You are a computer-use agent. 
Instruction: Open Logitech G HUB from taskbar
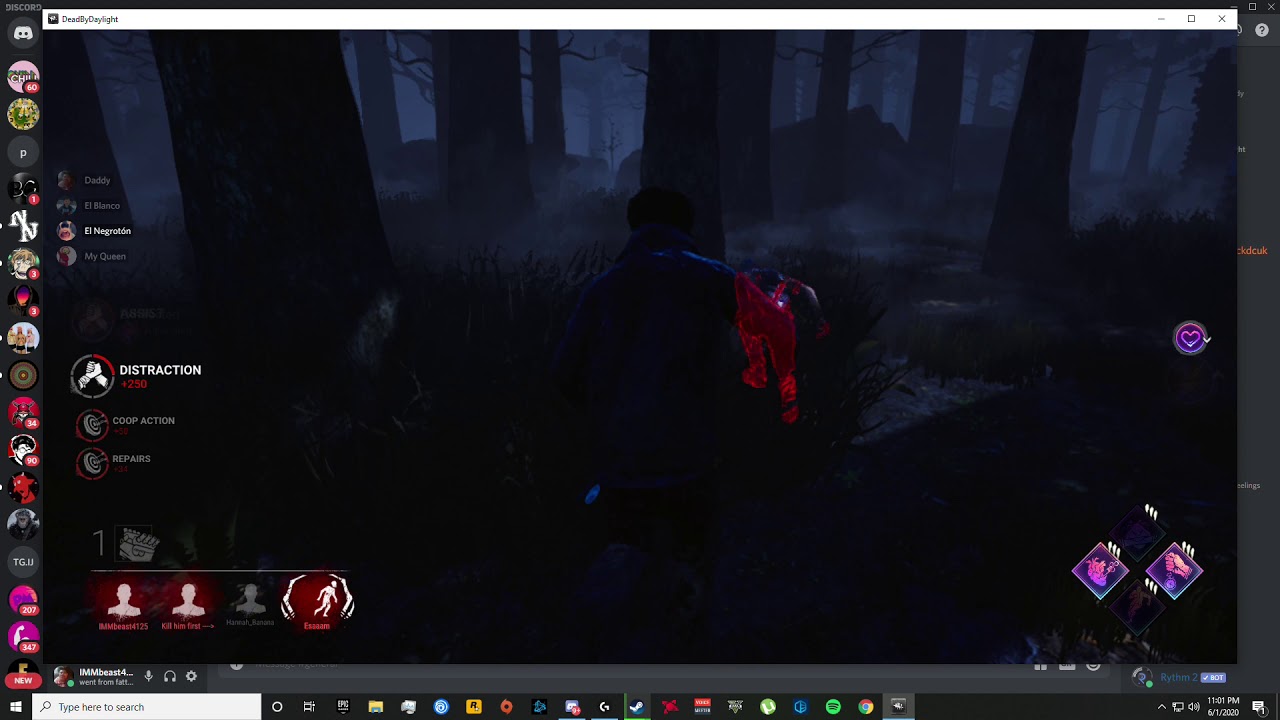(x=604, y=707)
